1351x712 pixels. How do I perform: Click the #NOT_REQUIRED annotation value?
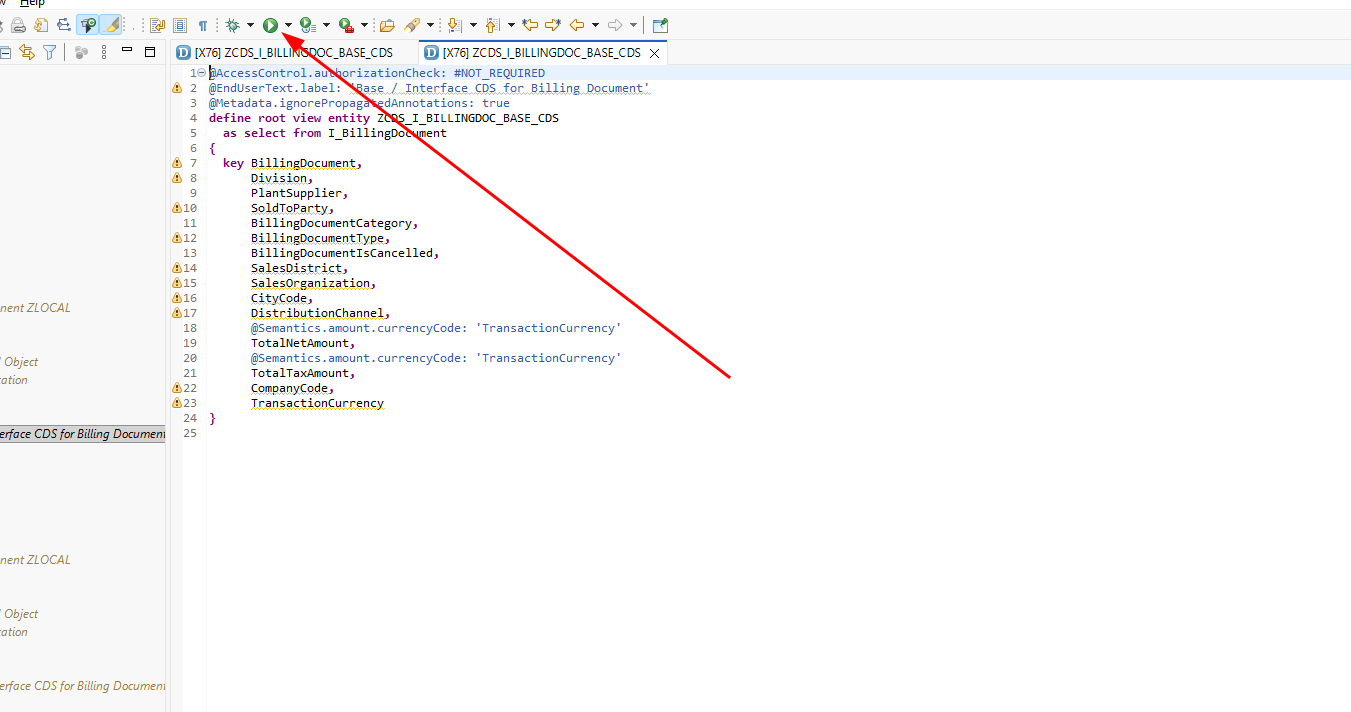coord(499,73)
